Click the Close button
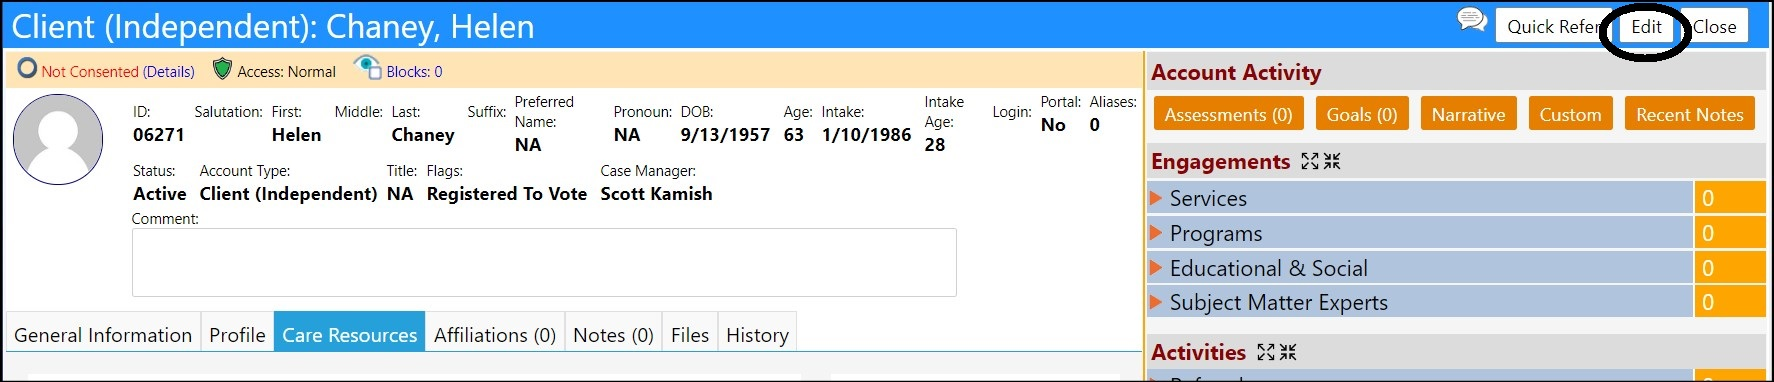 point(1714,26)
